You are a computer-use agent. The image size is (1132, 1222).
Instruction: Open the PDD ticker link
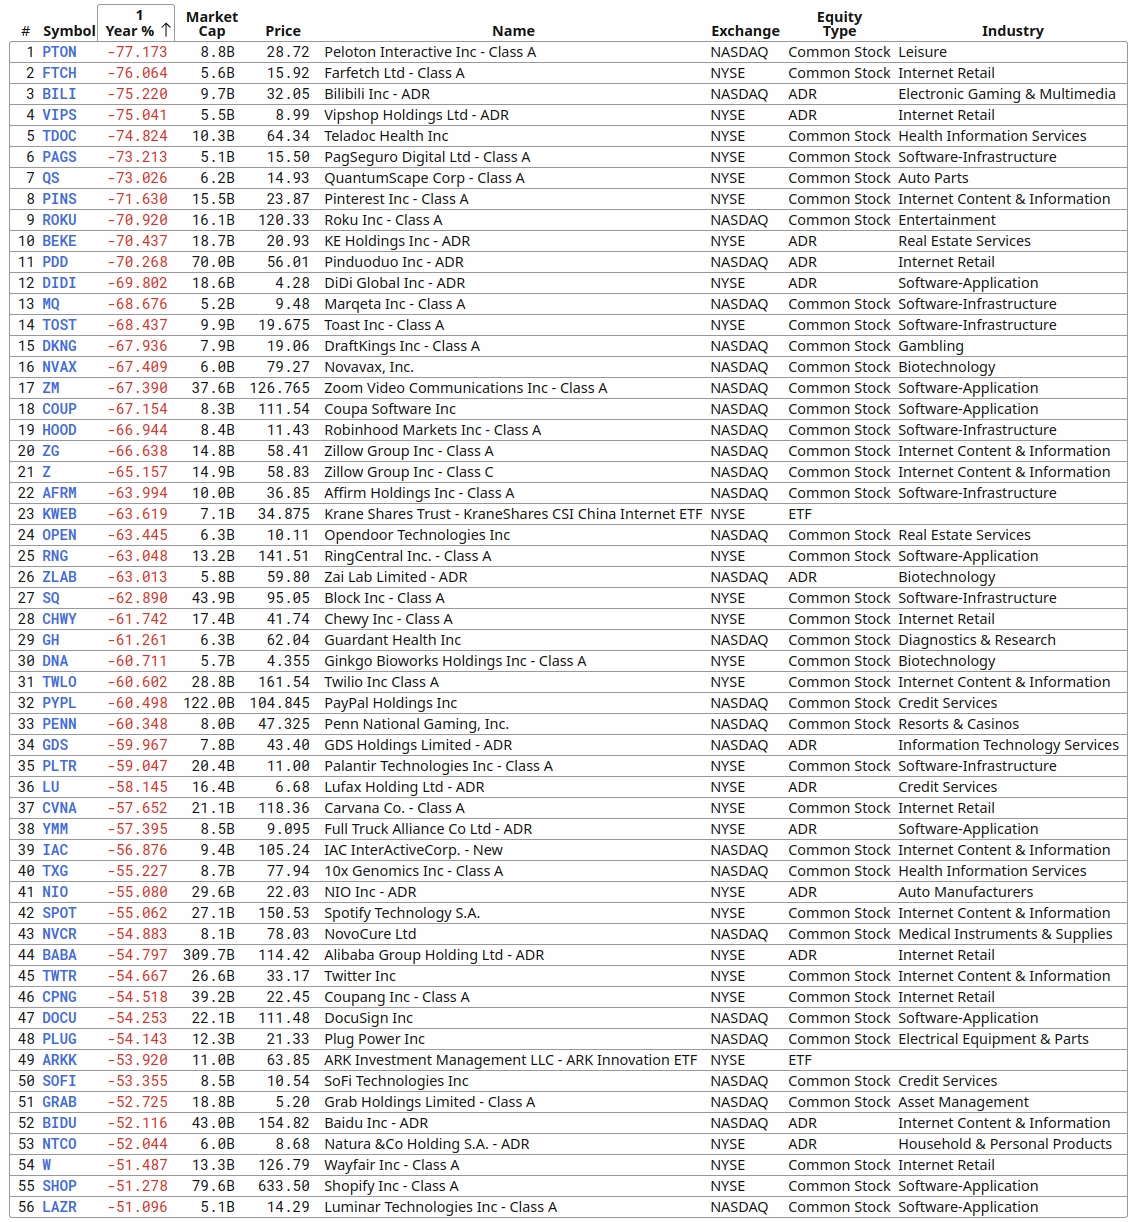[x=55, y=262]
